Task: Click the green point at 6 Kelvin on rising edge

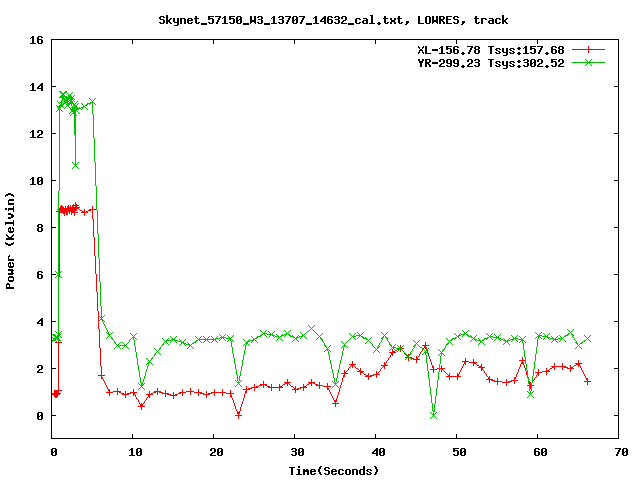Action: pos(58,275)
